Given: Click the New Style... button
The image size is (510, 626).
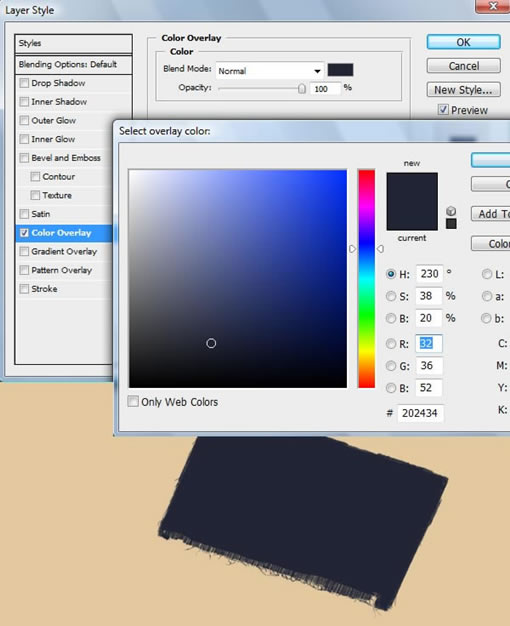Looking at the screenshot, I should coord(463,90).
